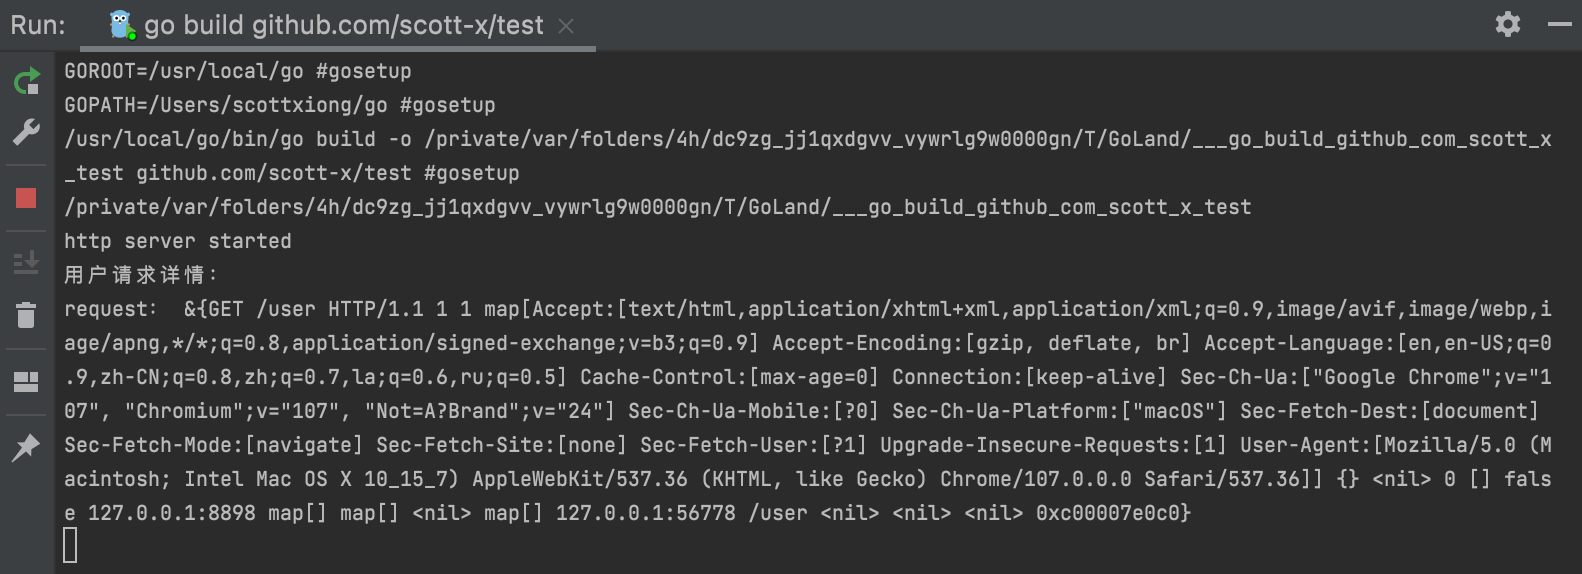The width and height of the screenshot is (1582, 574).
Task: Open Run panel settings gear
Action: 1508,24
